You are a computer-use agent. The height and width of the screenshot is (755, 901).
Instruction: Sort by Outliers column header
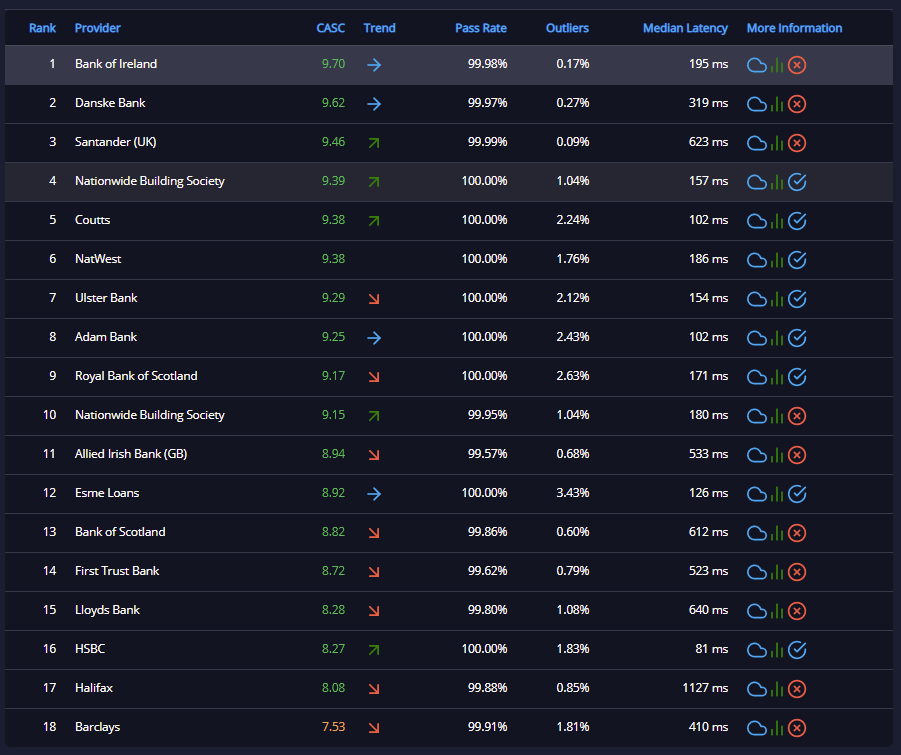[x=567, y=28]
